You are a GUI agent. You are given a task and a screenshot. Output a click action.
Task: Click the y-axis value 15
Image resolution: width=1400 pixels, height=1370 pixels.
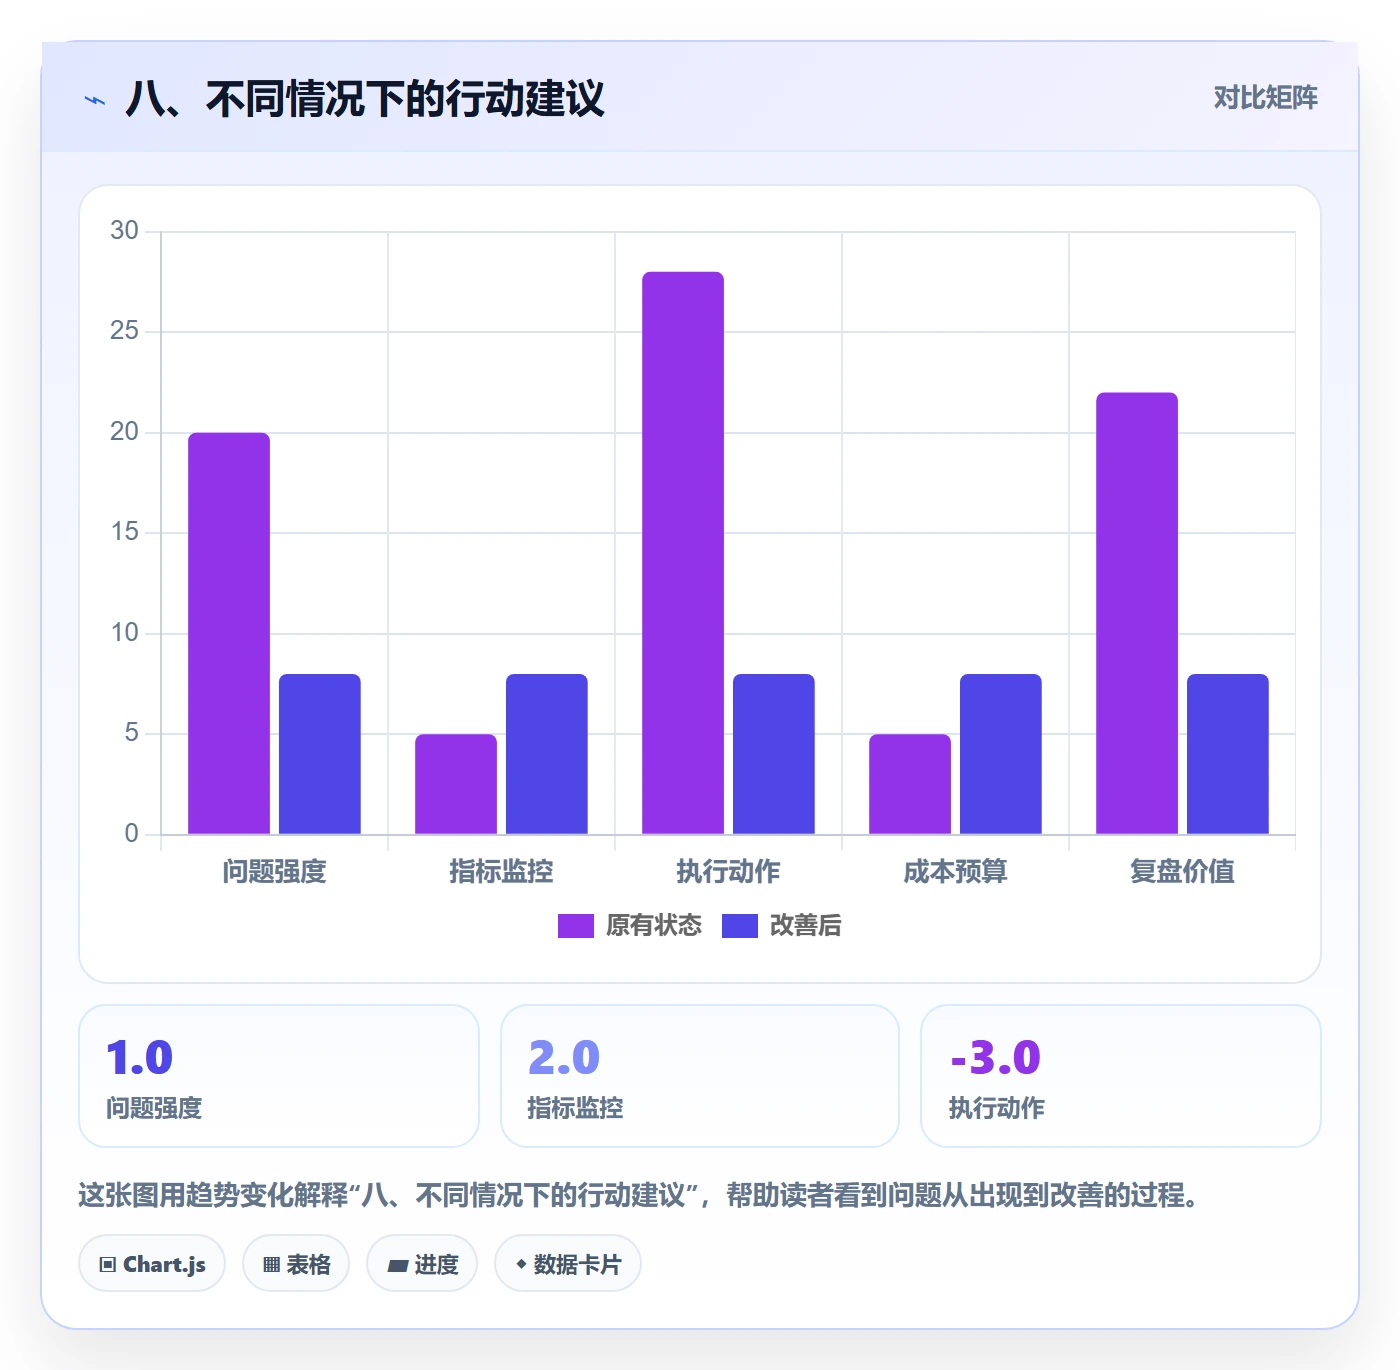click(x=124, y=532)
